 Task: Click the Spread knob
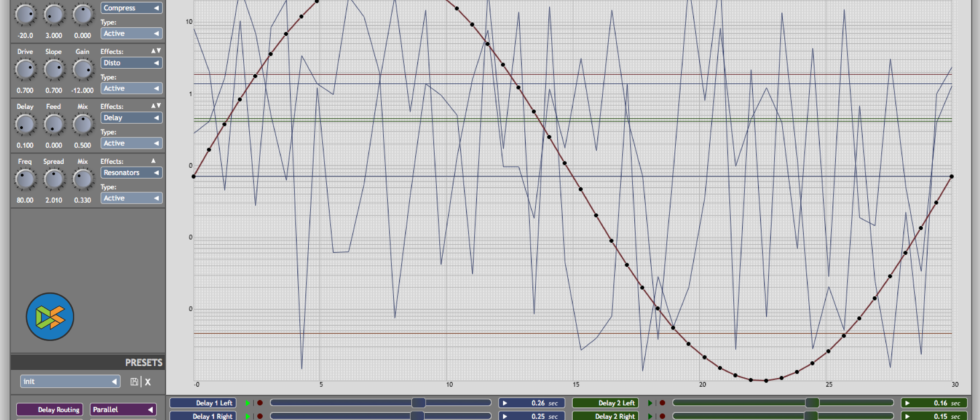coord(54,179)
